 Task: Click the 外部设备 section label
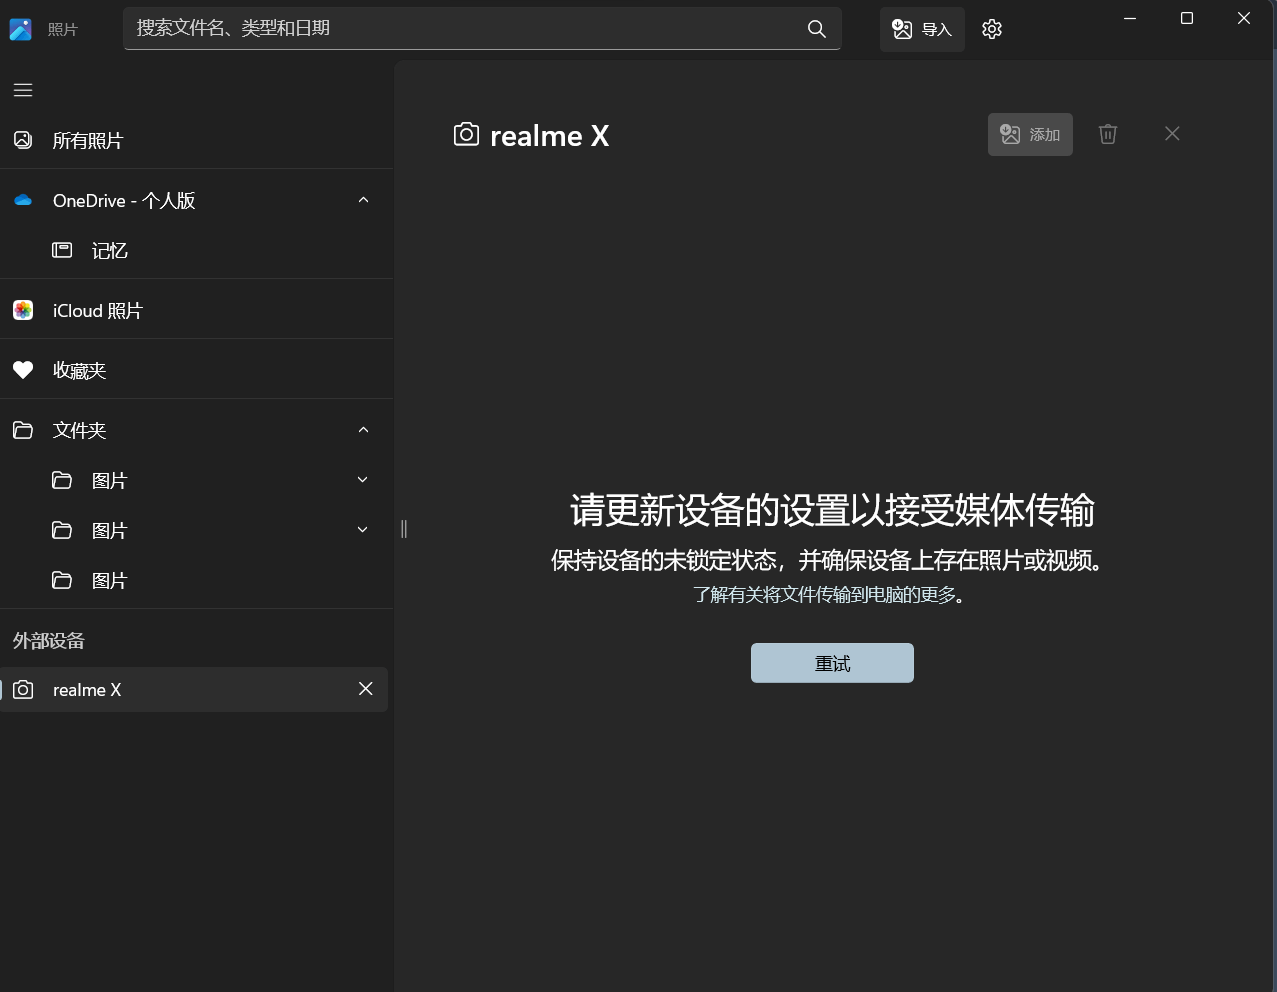(49, 641)
